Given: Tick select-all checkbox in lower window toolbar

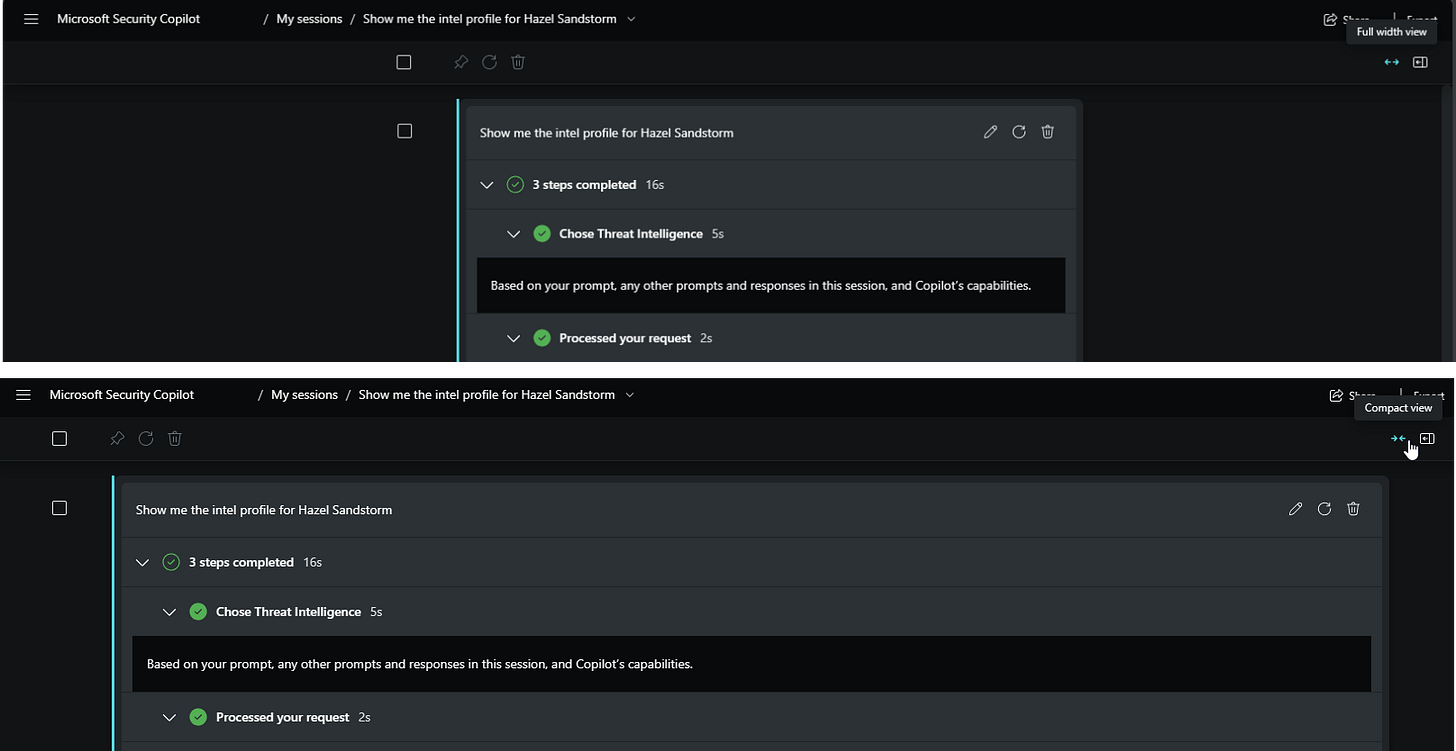Looking at the screenshot, I should coord(59,438).
